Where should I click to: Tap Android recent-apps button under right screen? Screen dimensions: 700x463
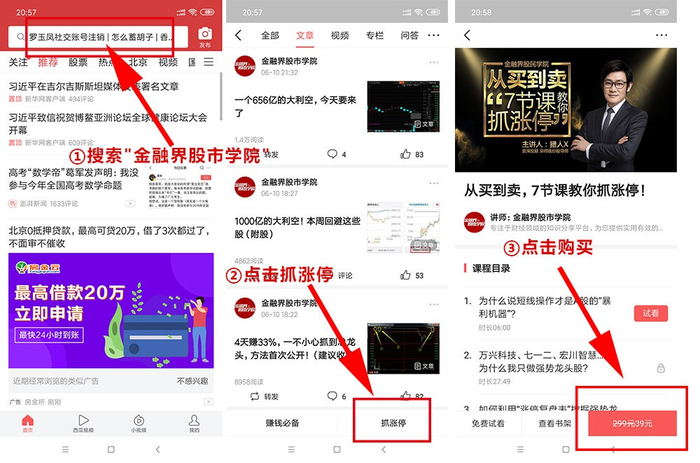click(520, 449)
